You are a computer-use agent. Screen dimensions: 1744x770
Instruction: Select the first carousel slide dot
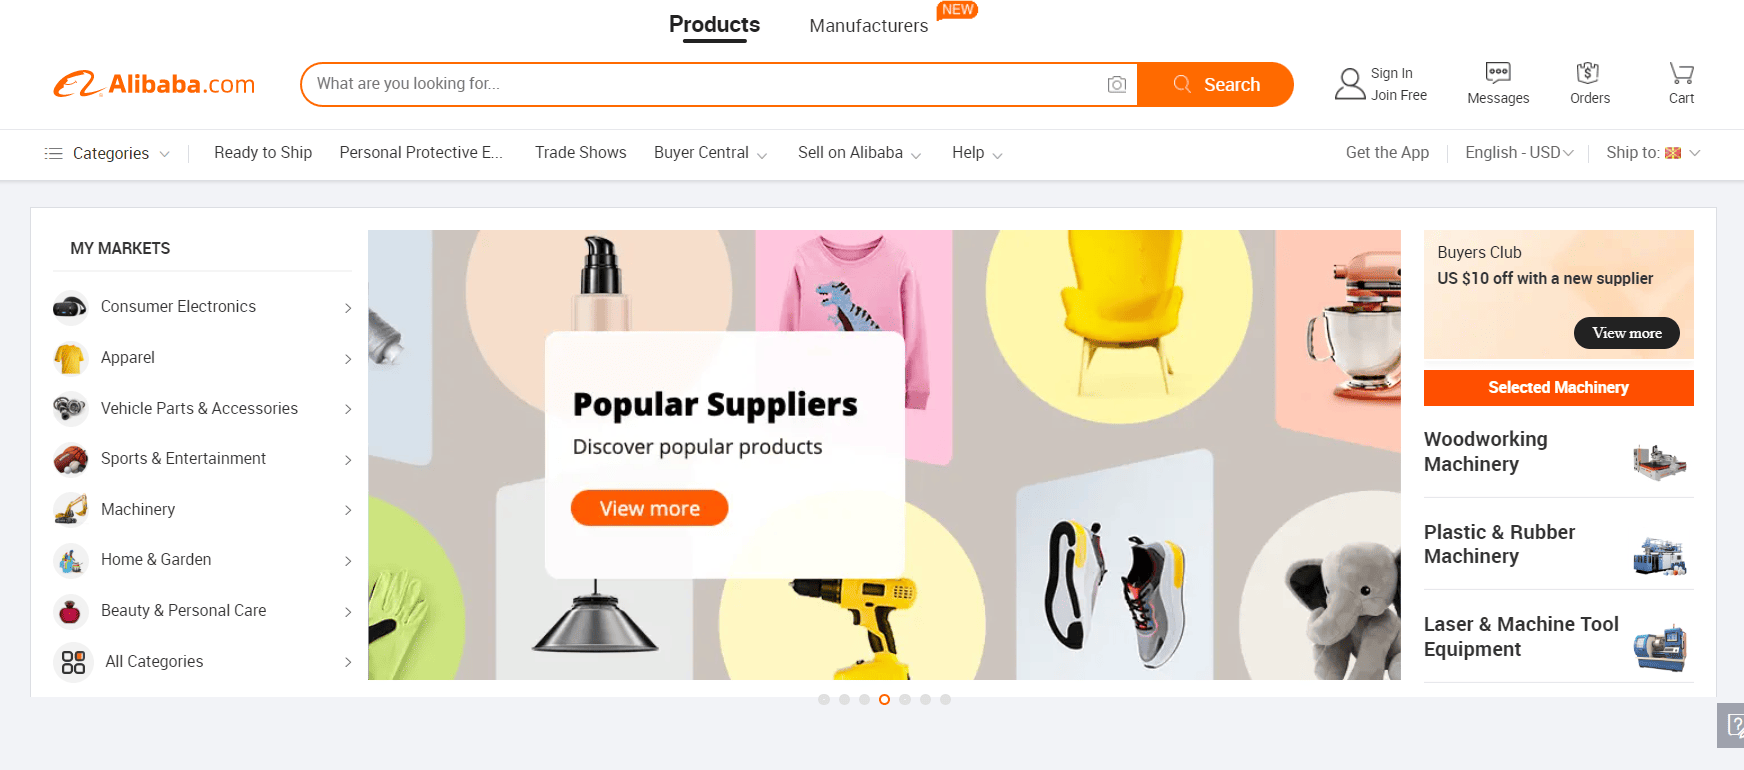coord(824,700)
